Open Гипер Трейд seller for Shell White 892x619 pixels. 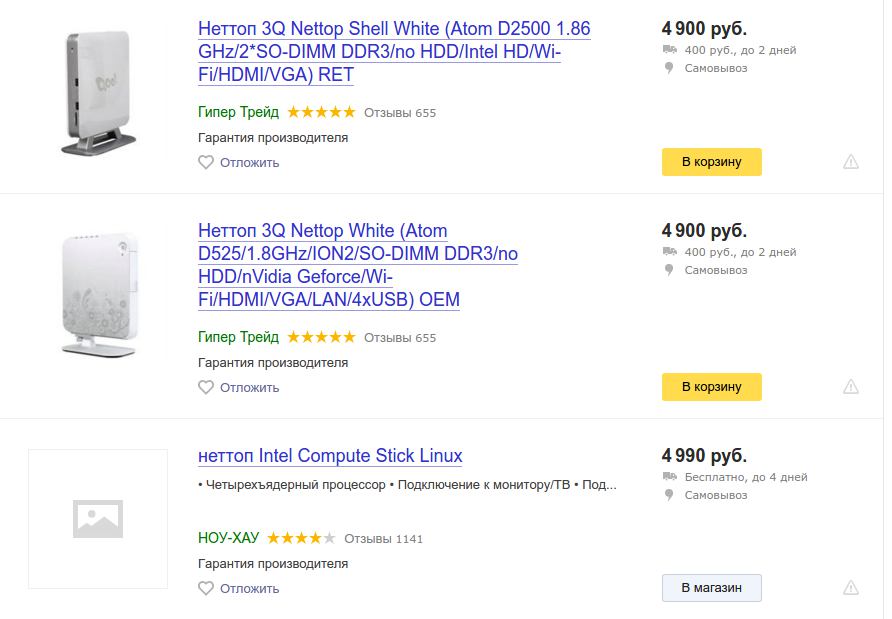[238, 112]
